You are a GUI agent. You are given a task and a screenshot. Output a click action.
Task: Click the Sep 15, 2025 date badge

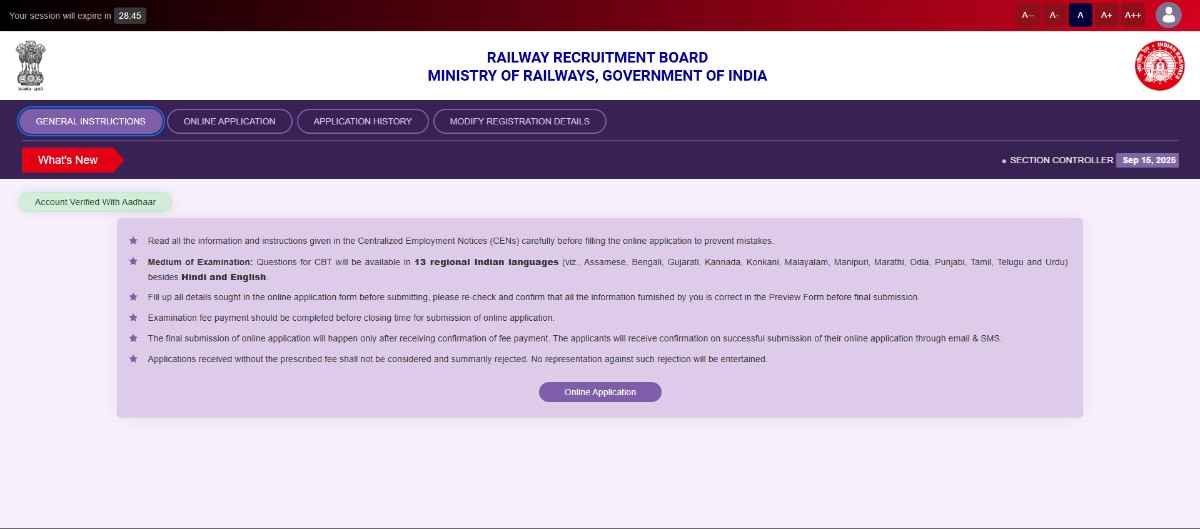click(x=1149, y=160)
